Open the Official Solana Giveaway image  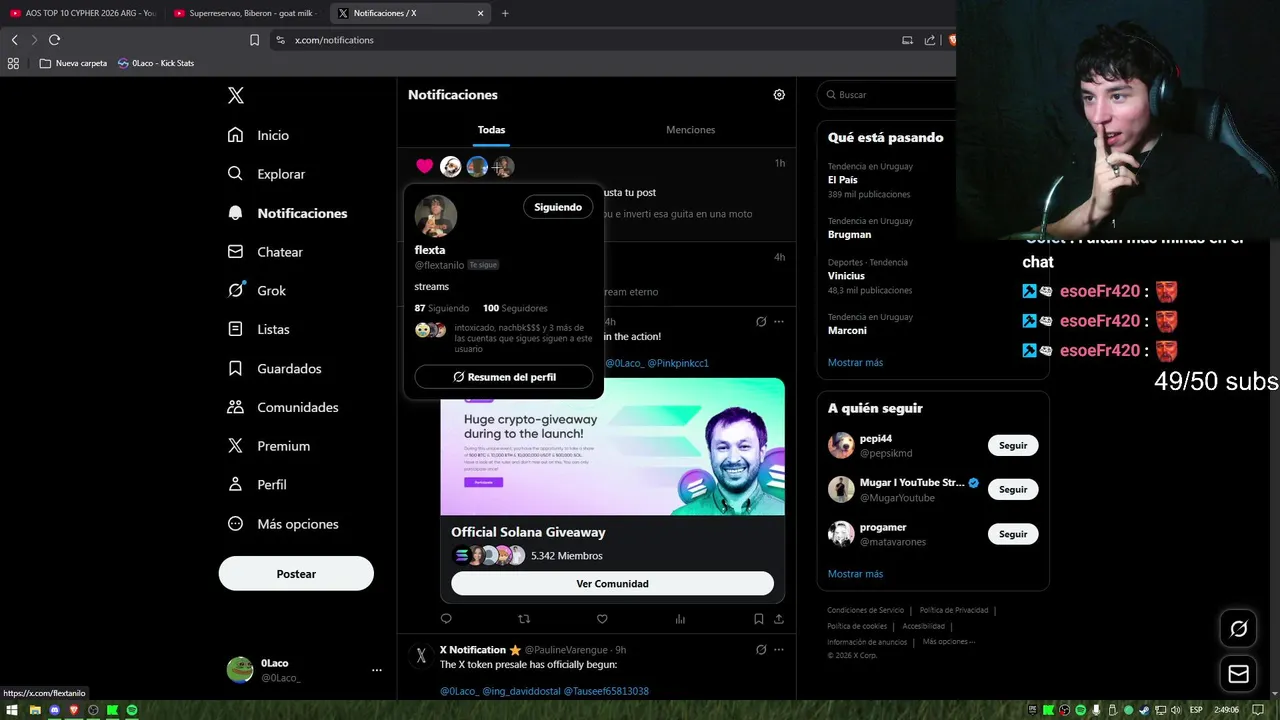pos(612,446)
